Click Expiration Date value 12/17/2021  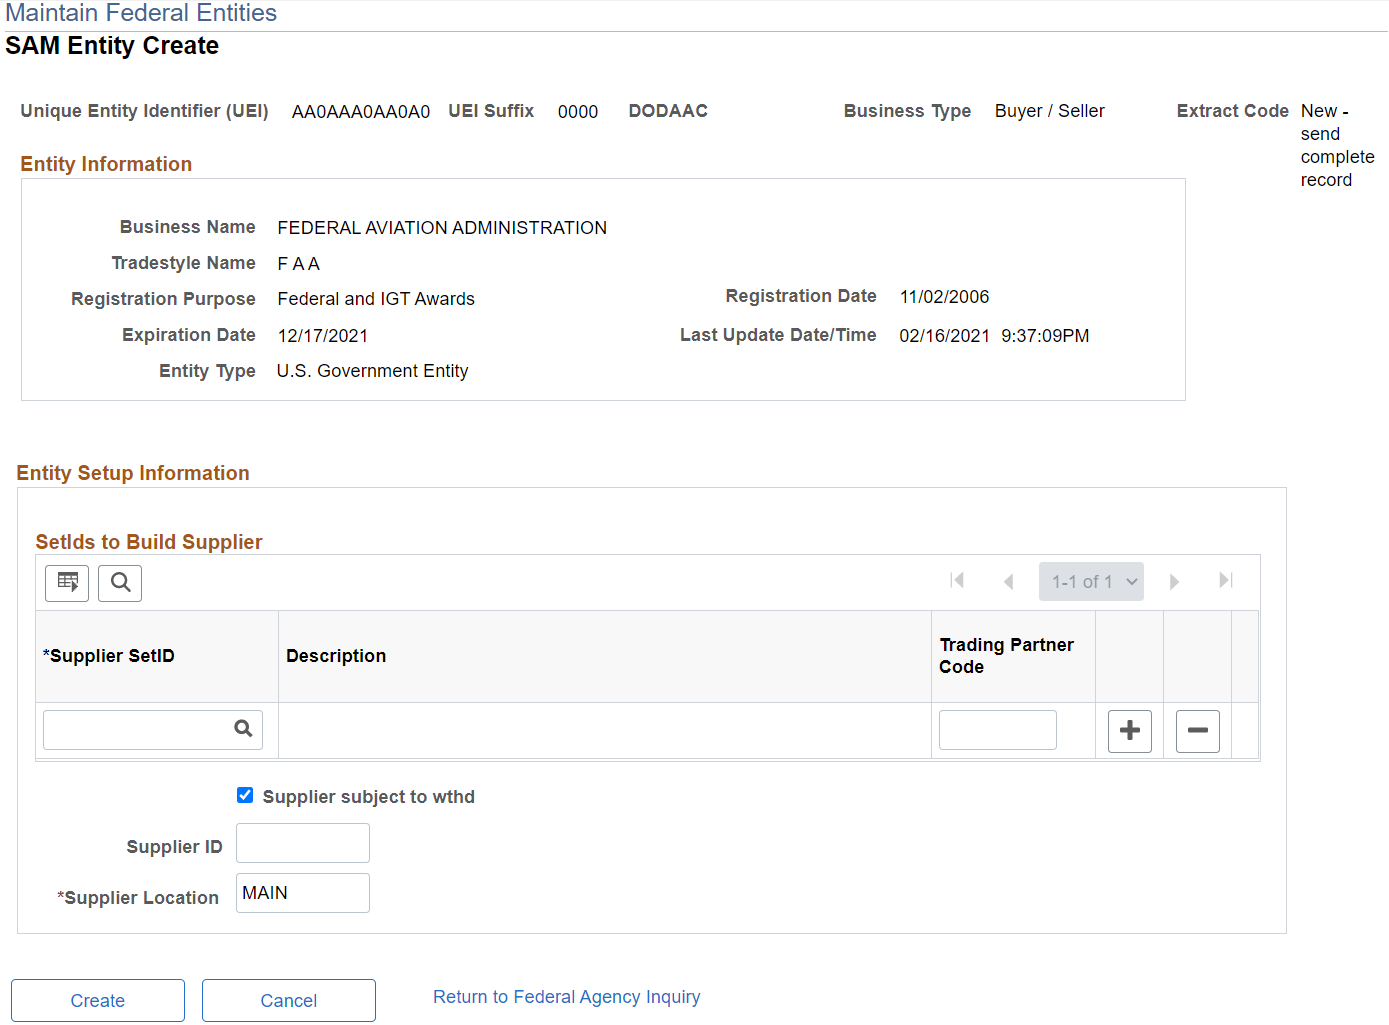(323, 336)
